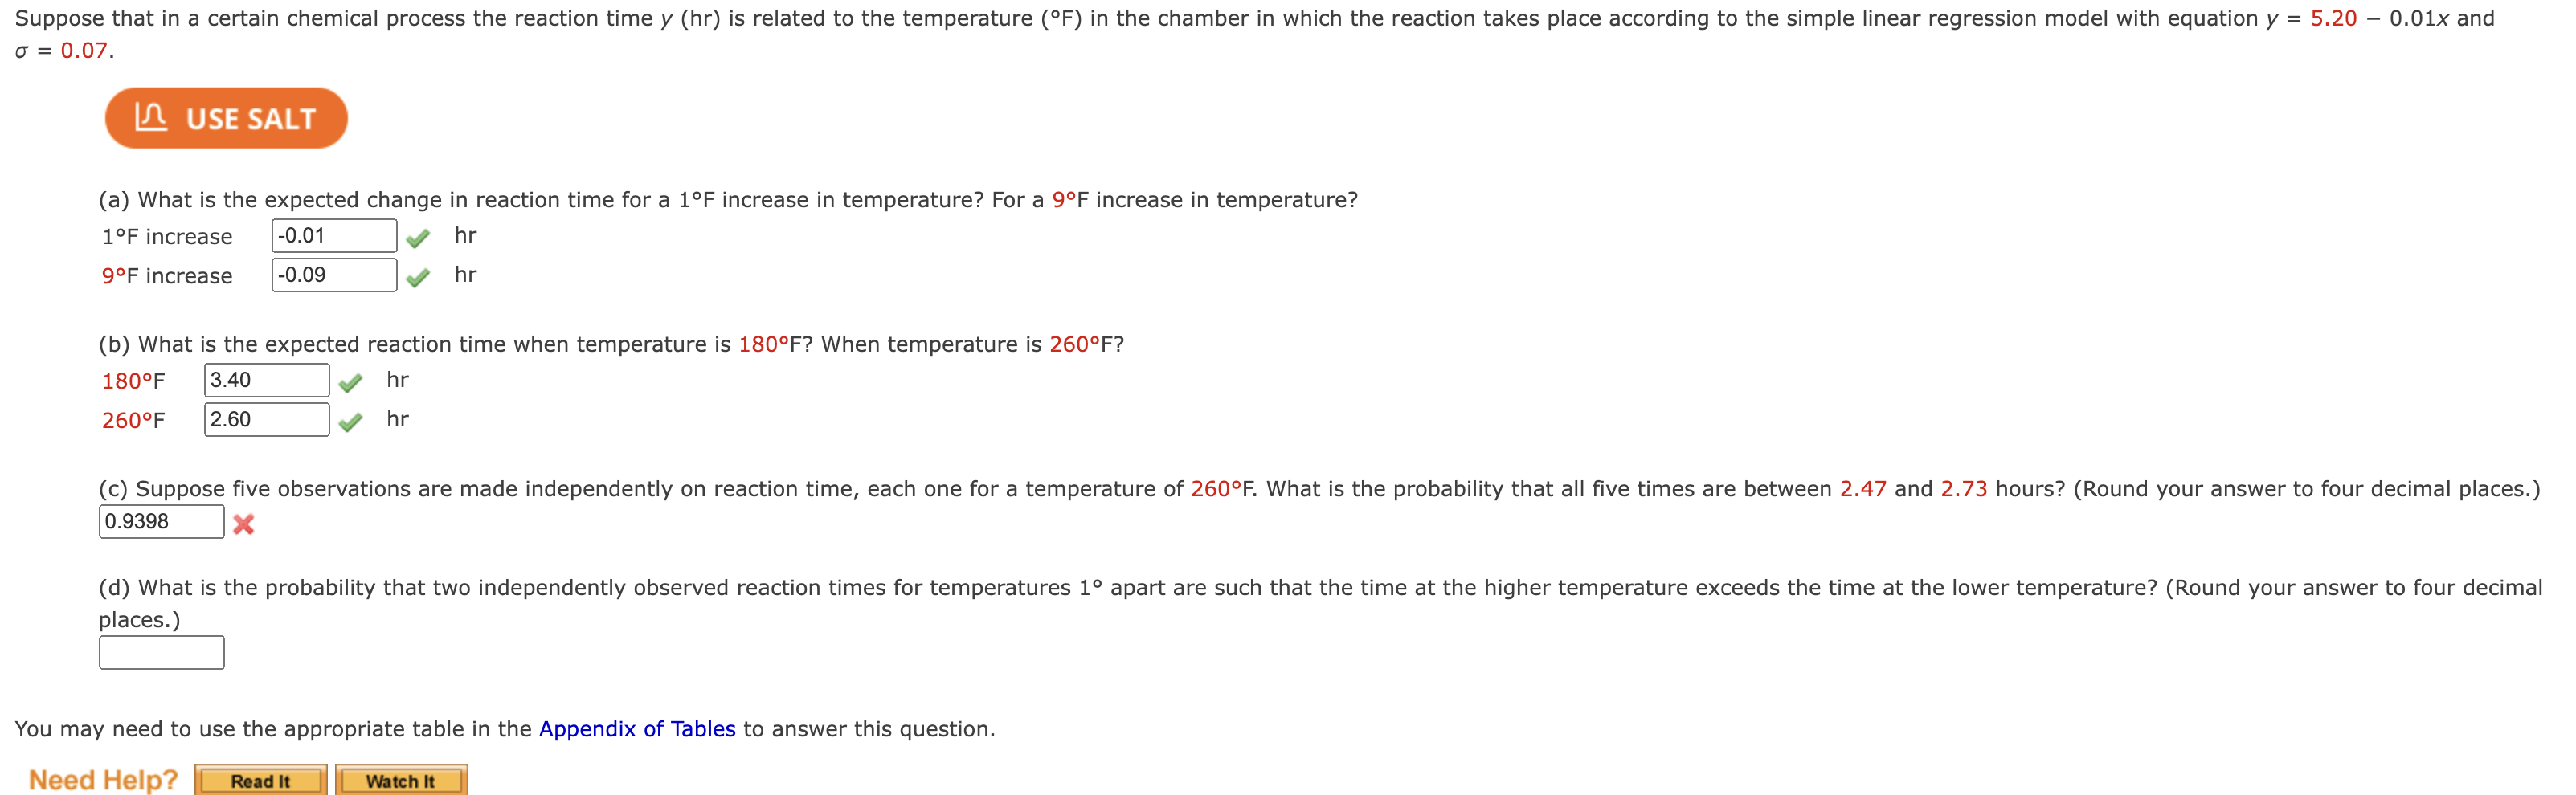Open the Appendix of Tables link
Screen dimensions: 2576x795
pos(638,729)
